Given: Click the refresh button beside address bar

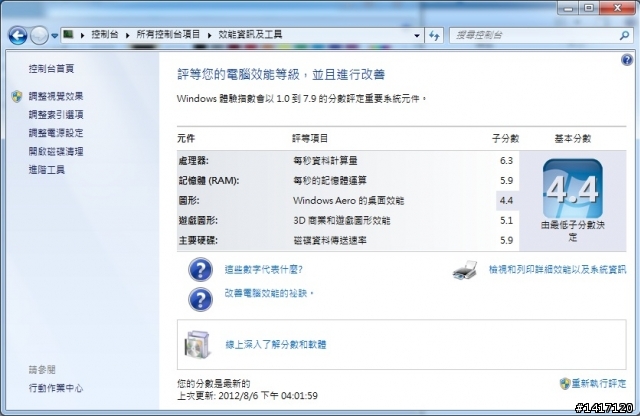Looking at the screenshot, I should (x=434, y=36).
